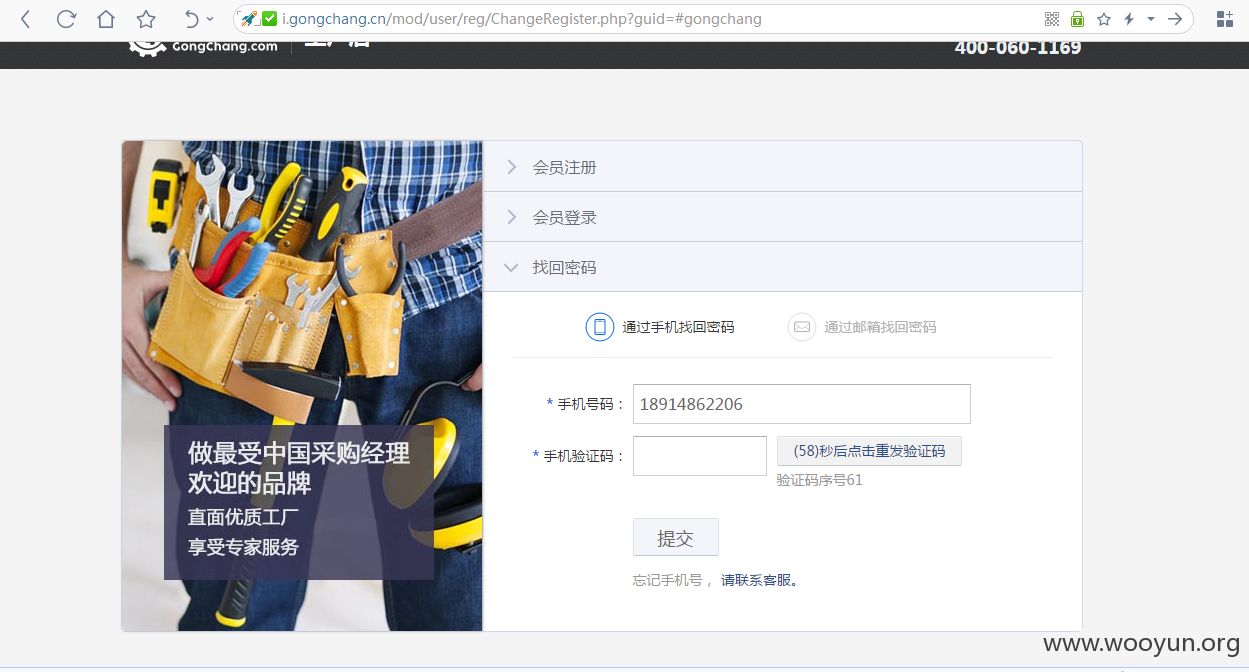Viewport: 1249px width, 672px height.
Task: Click the 享受专家服务 text on banner
Action: tap(243, 547)
